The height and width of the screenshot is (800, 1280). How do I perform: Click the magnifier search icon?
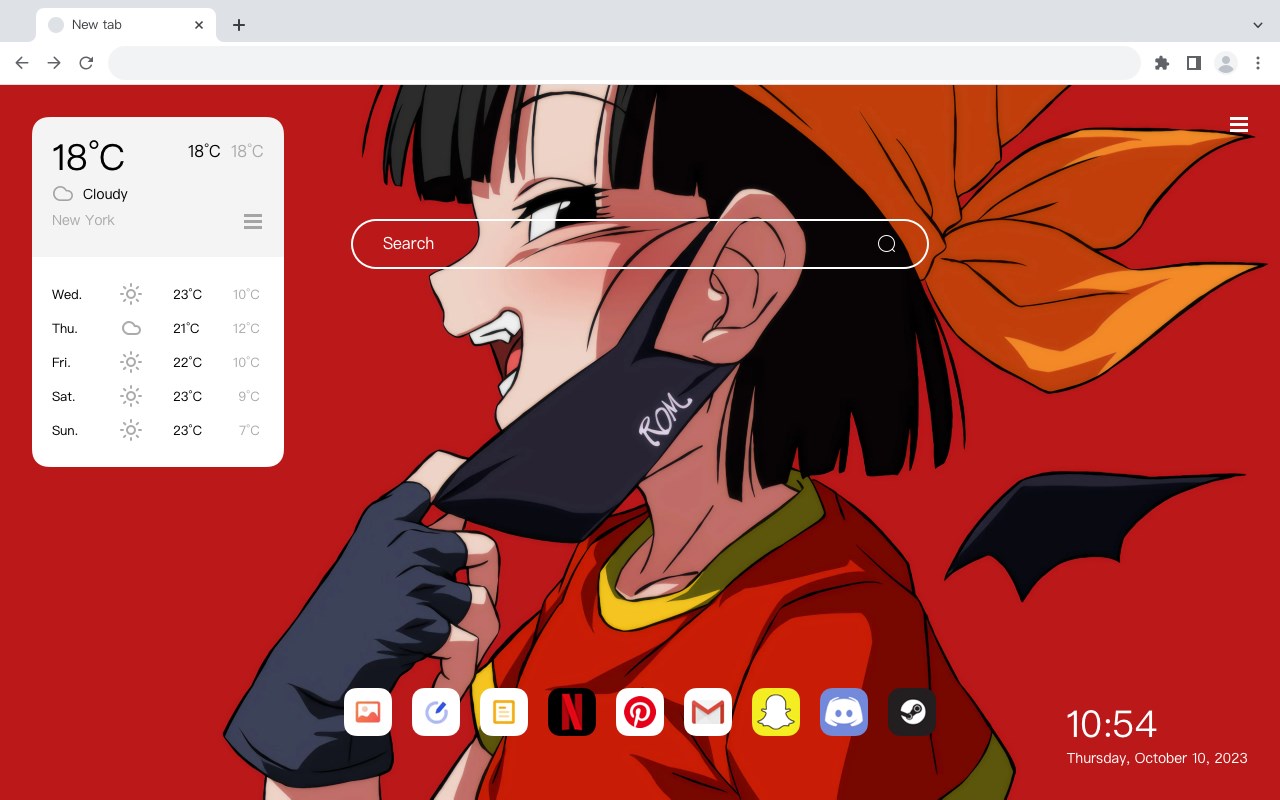coord(886,244)
